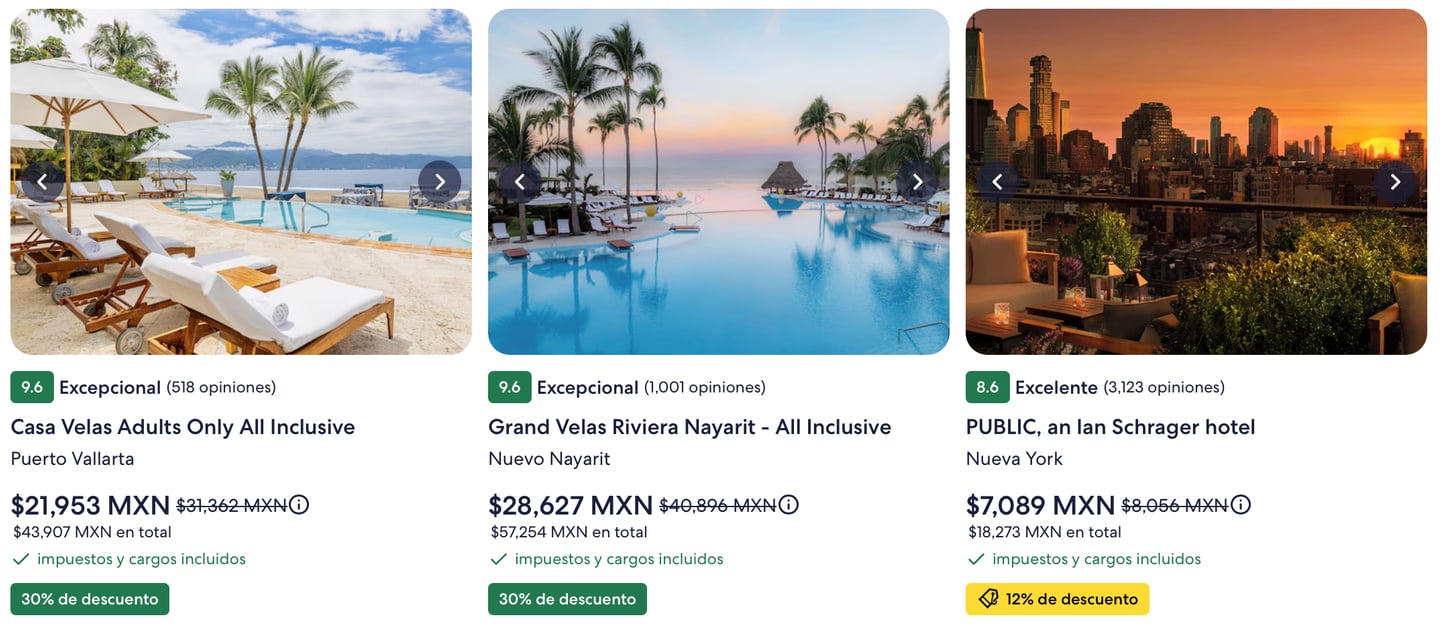The height and width of the screenshot is (640, 1440).
Task: Click the 518 opiniones review count
Action: point(221,387)
